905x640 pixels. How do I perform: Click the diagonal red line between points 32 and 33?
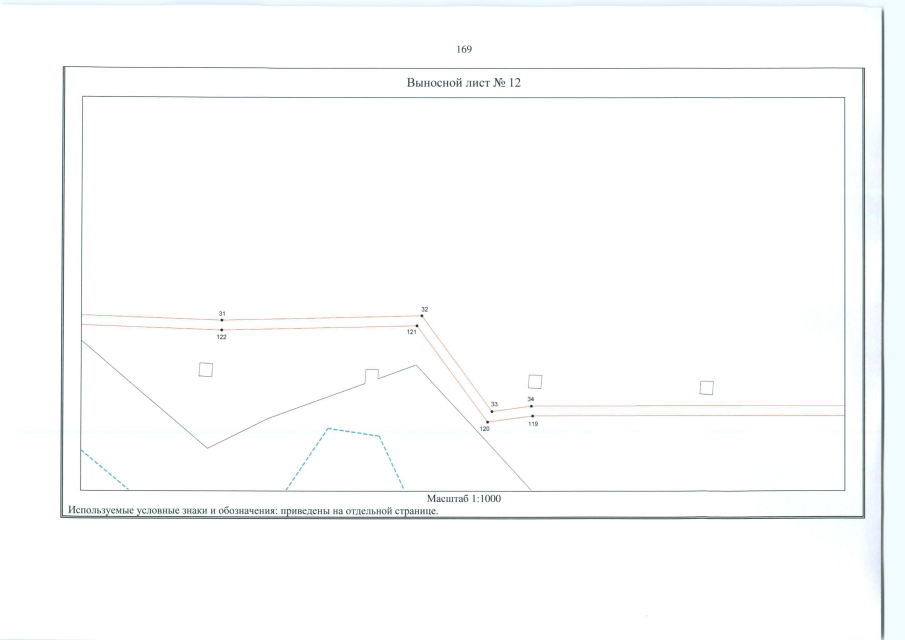coord(457,364)
